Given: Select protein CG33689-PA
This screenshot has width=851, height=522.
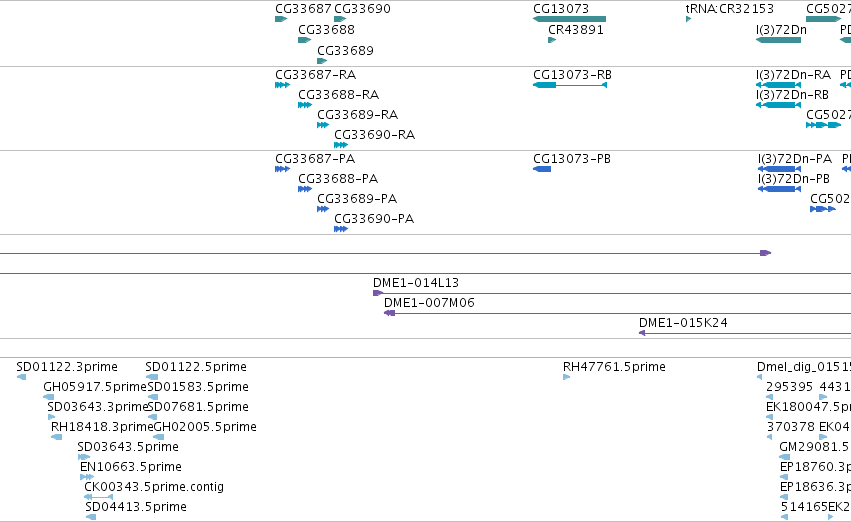Looking at the screenshot, I should 323,209.
